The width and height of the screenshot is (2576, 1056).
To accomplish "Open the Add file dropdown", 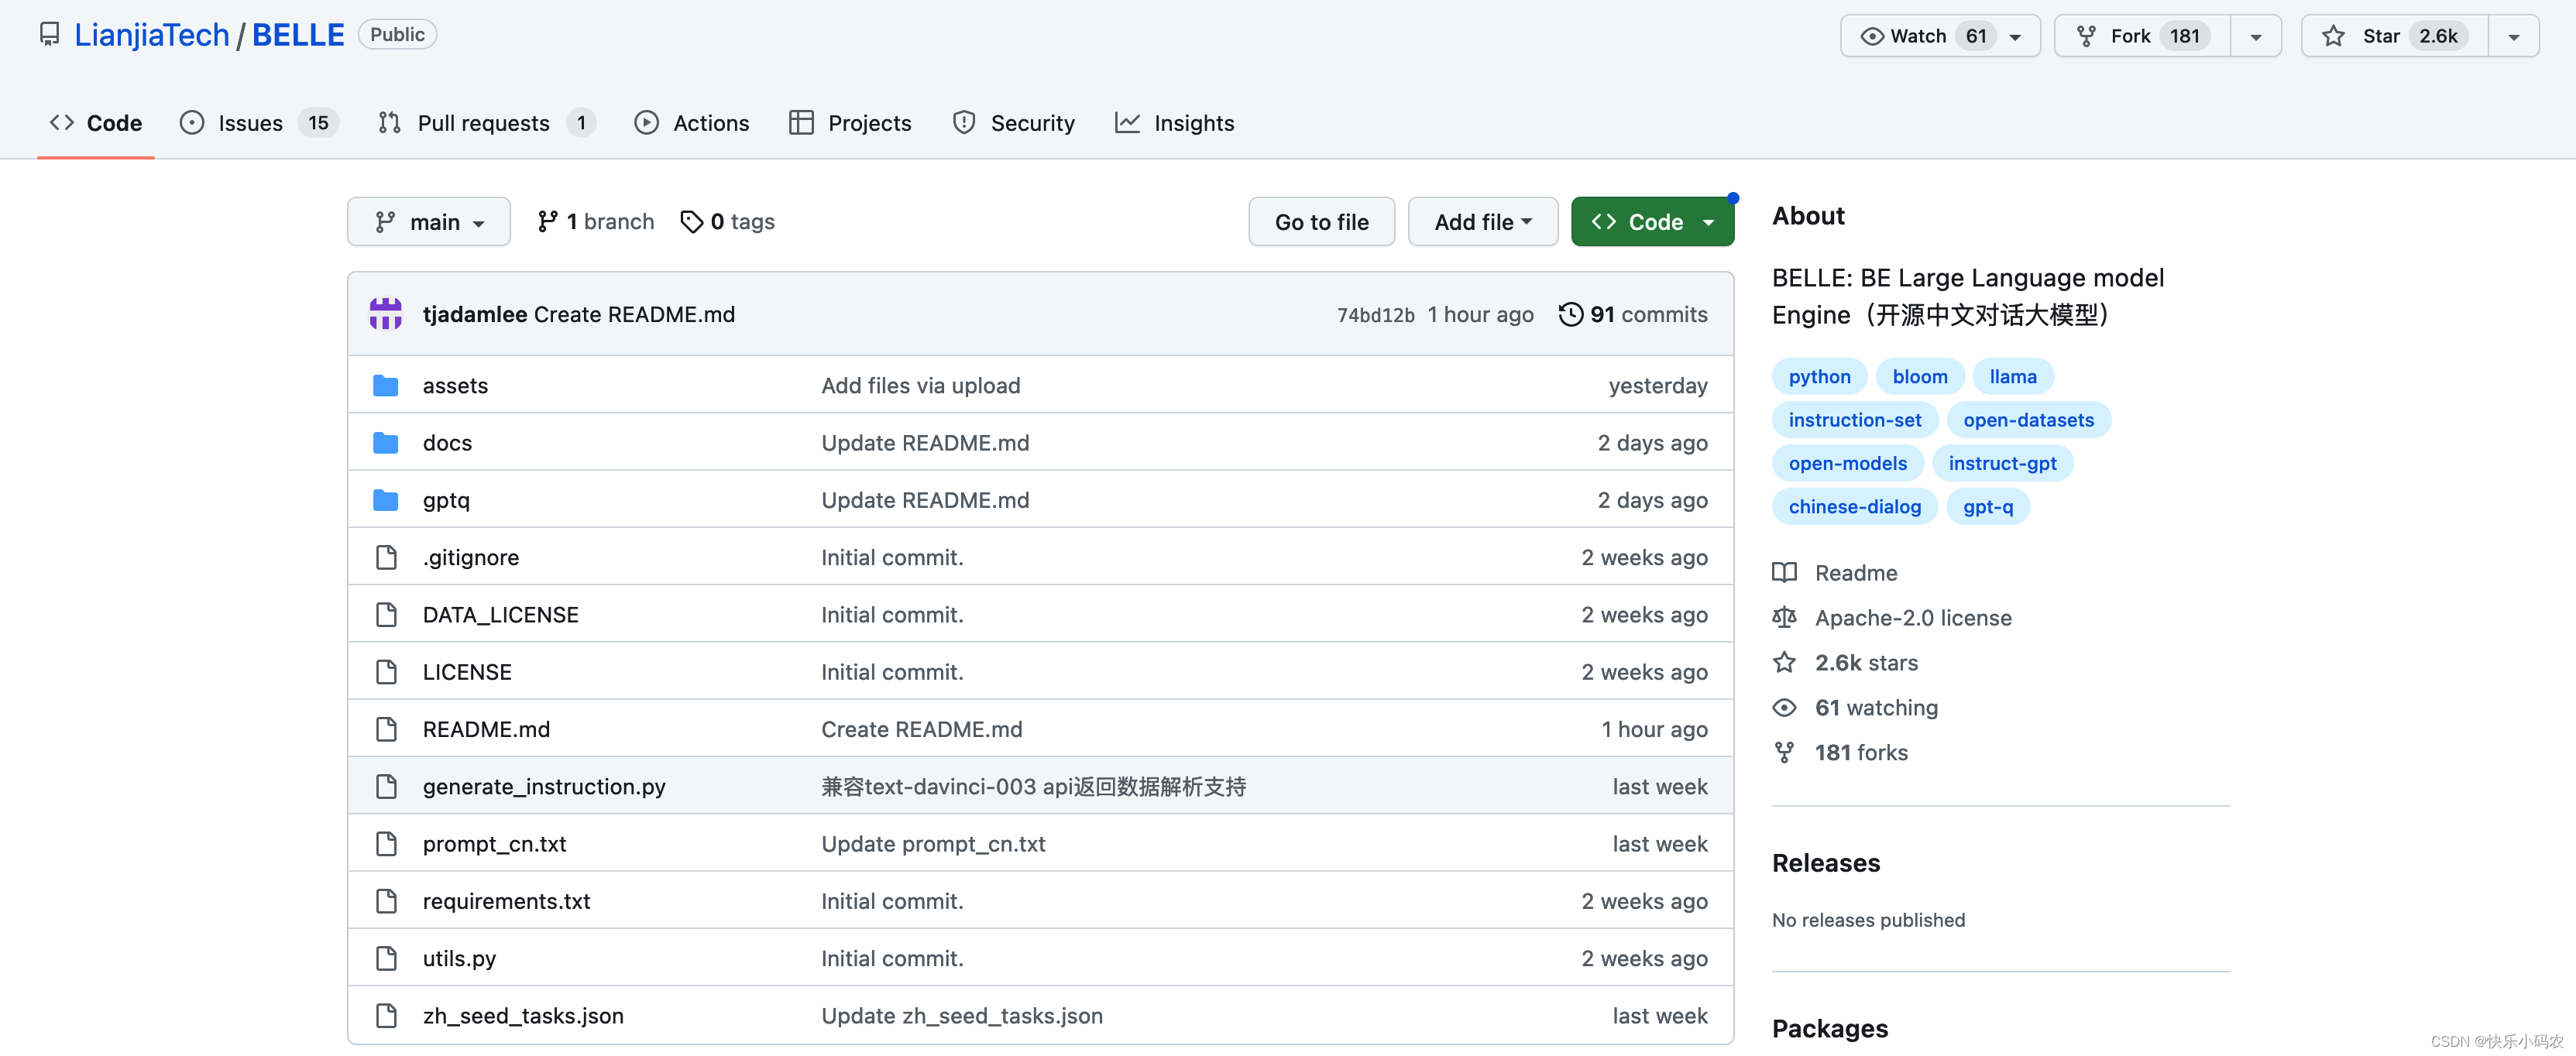I will 1483,222.
